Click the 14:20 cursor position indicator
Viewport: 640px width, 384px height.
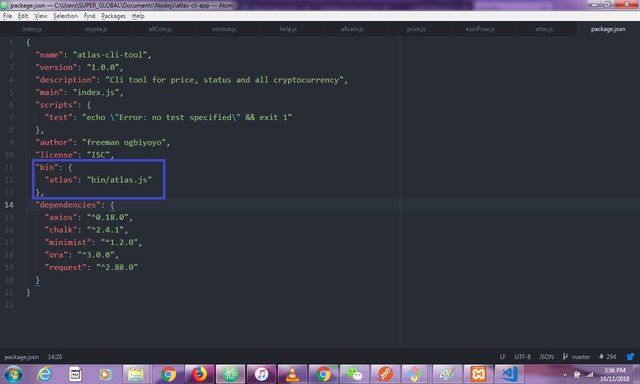pos(55,357)
